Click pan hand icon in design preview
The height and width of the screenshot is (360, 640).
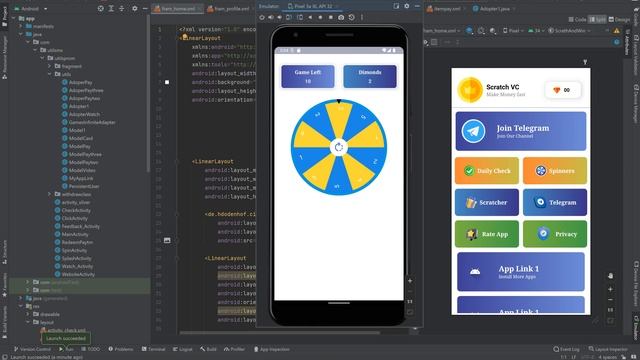(x=610, y=276)
